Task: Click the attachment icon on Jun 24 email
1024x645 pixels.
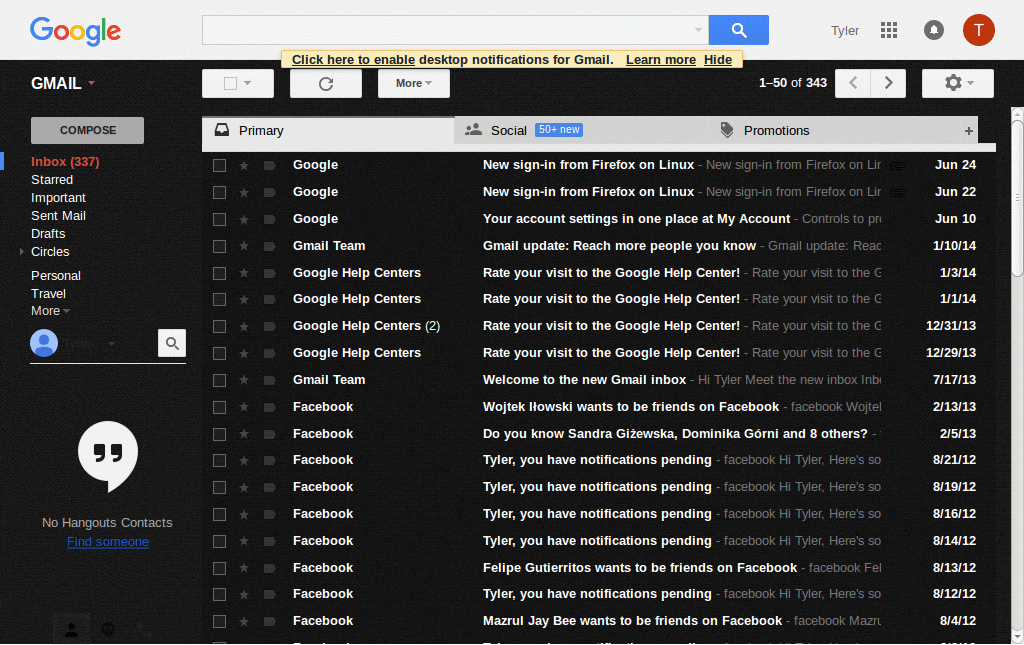Action: [x=898, y=166]
